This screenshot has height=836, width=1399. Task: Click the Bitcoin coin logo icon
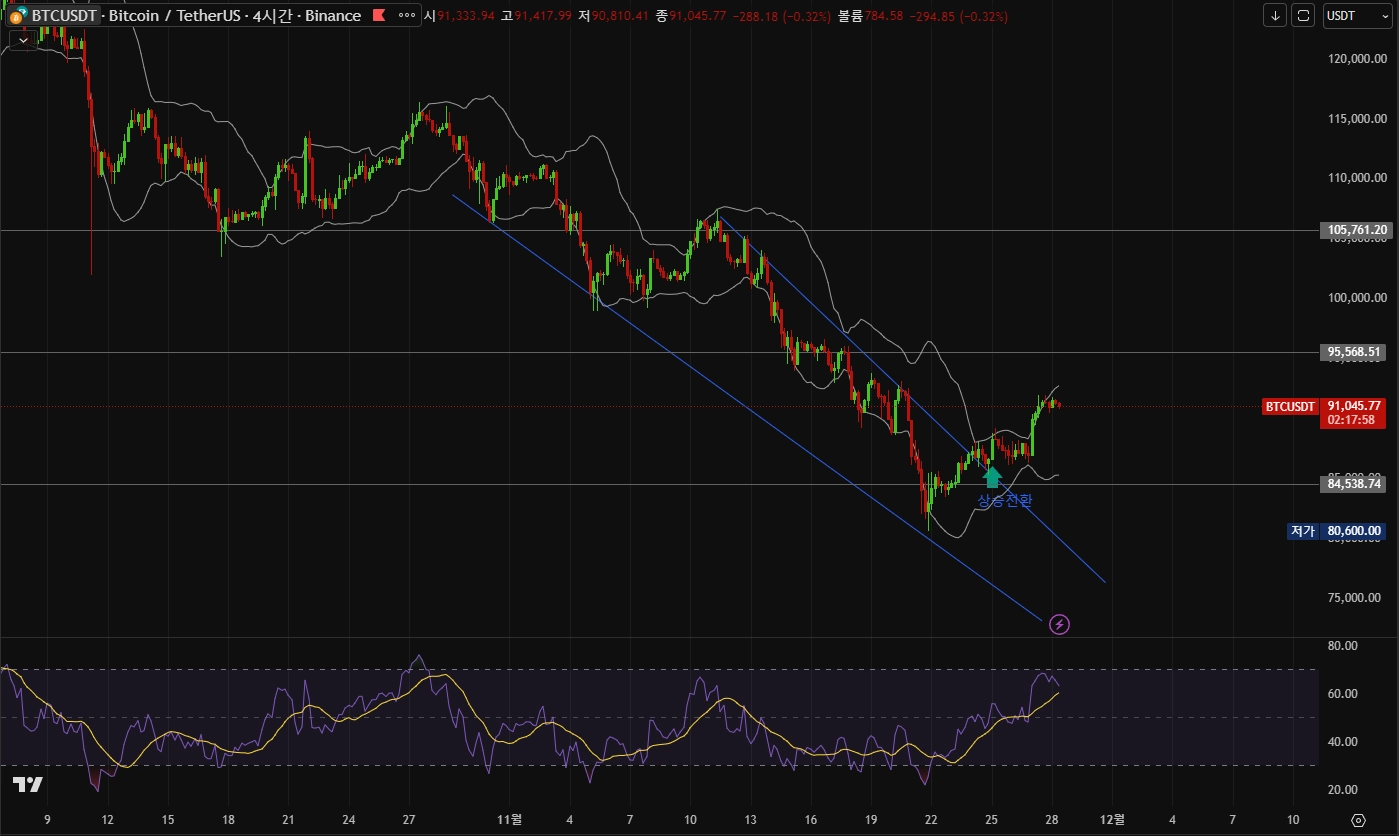click(18, 16)
